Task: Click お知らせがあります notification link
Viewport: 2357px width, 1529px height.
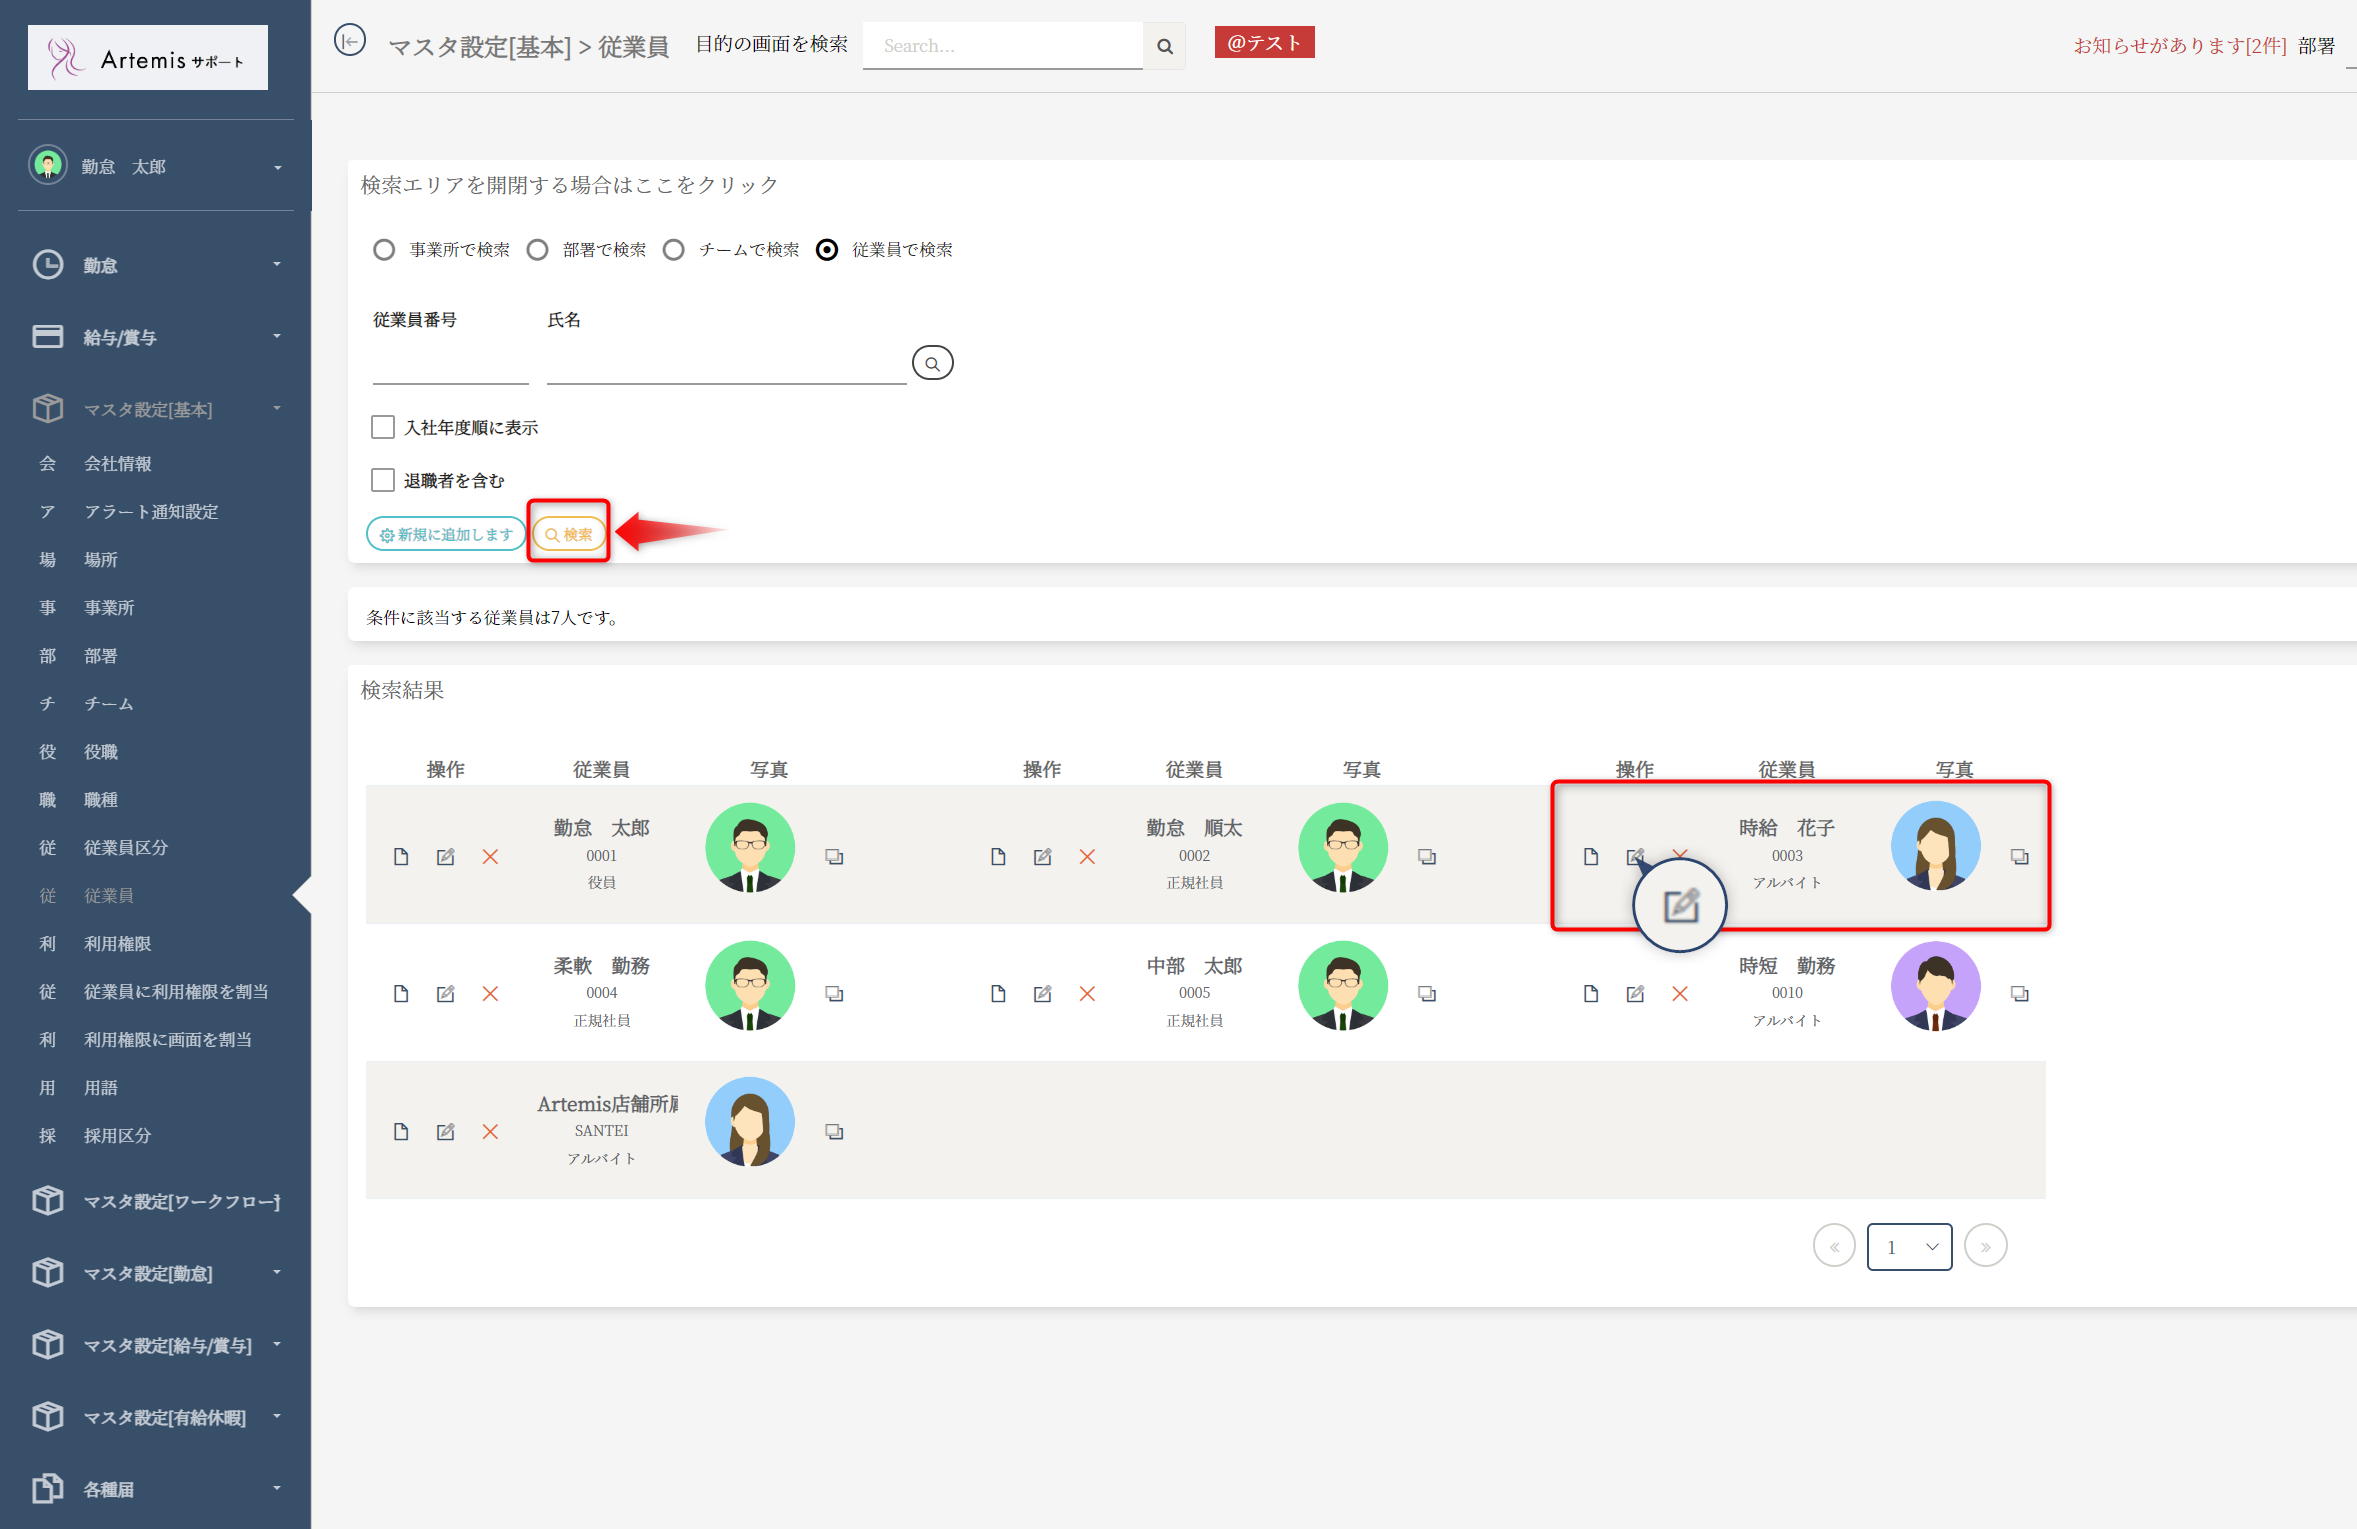Action: point(2179,46)
